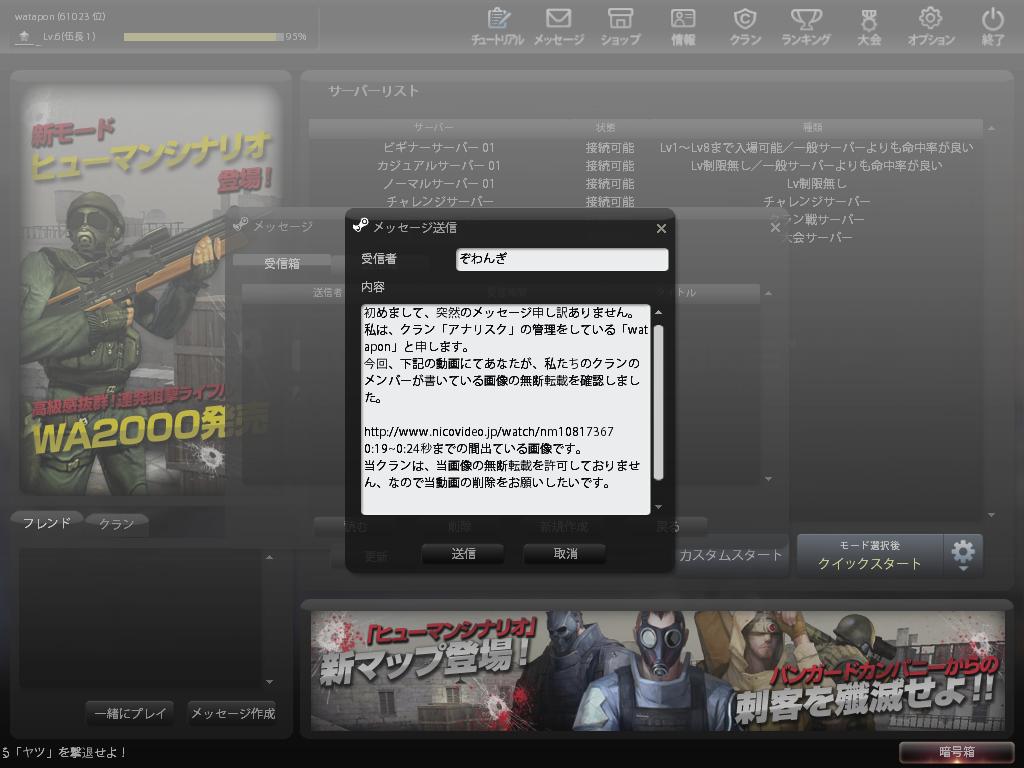The width and height of the screenshot is (1024, 768).
Task: Select チャレンジサーバー in server name column
Action: click(439, 202)
